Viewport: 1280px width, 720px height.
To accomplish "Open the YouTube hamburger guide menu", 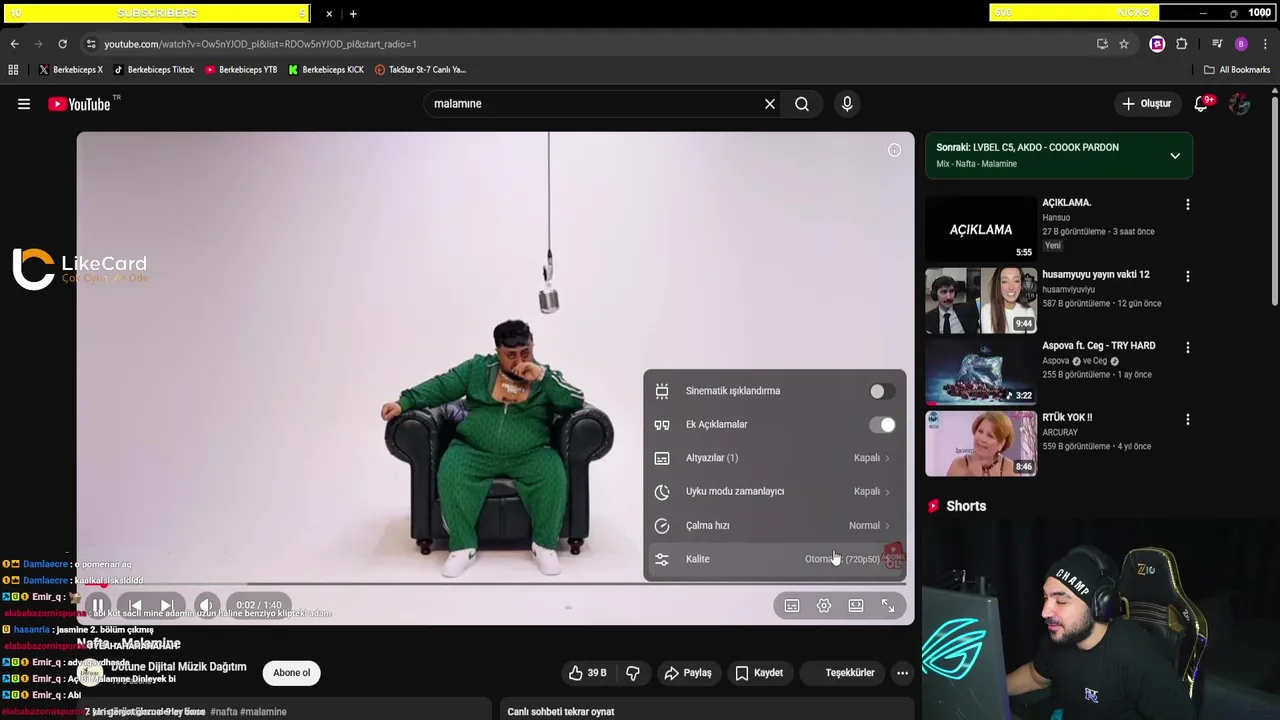I will pyautogui.click(x=24, y=104).
